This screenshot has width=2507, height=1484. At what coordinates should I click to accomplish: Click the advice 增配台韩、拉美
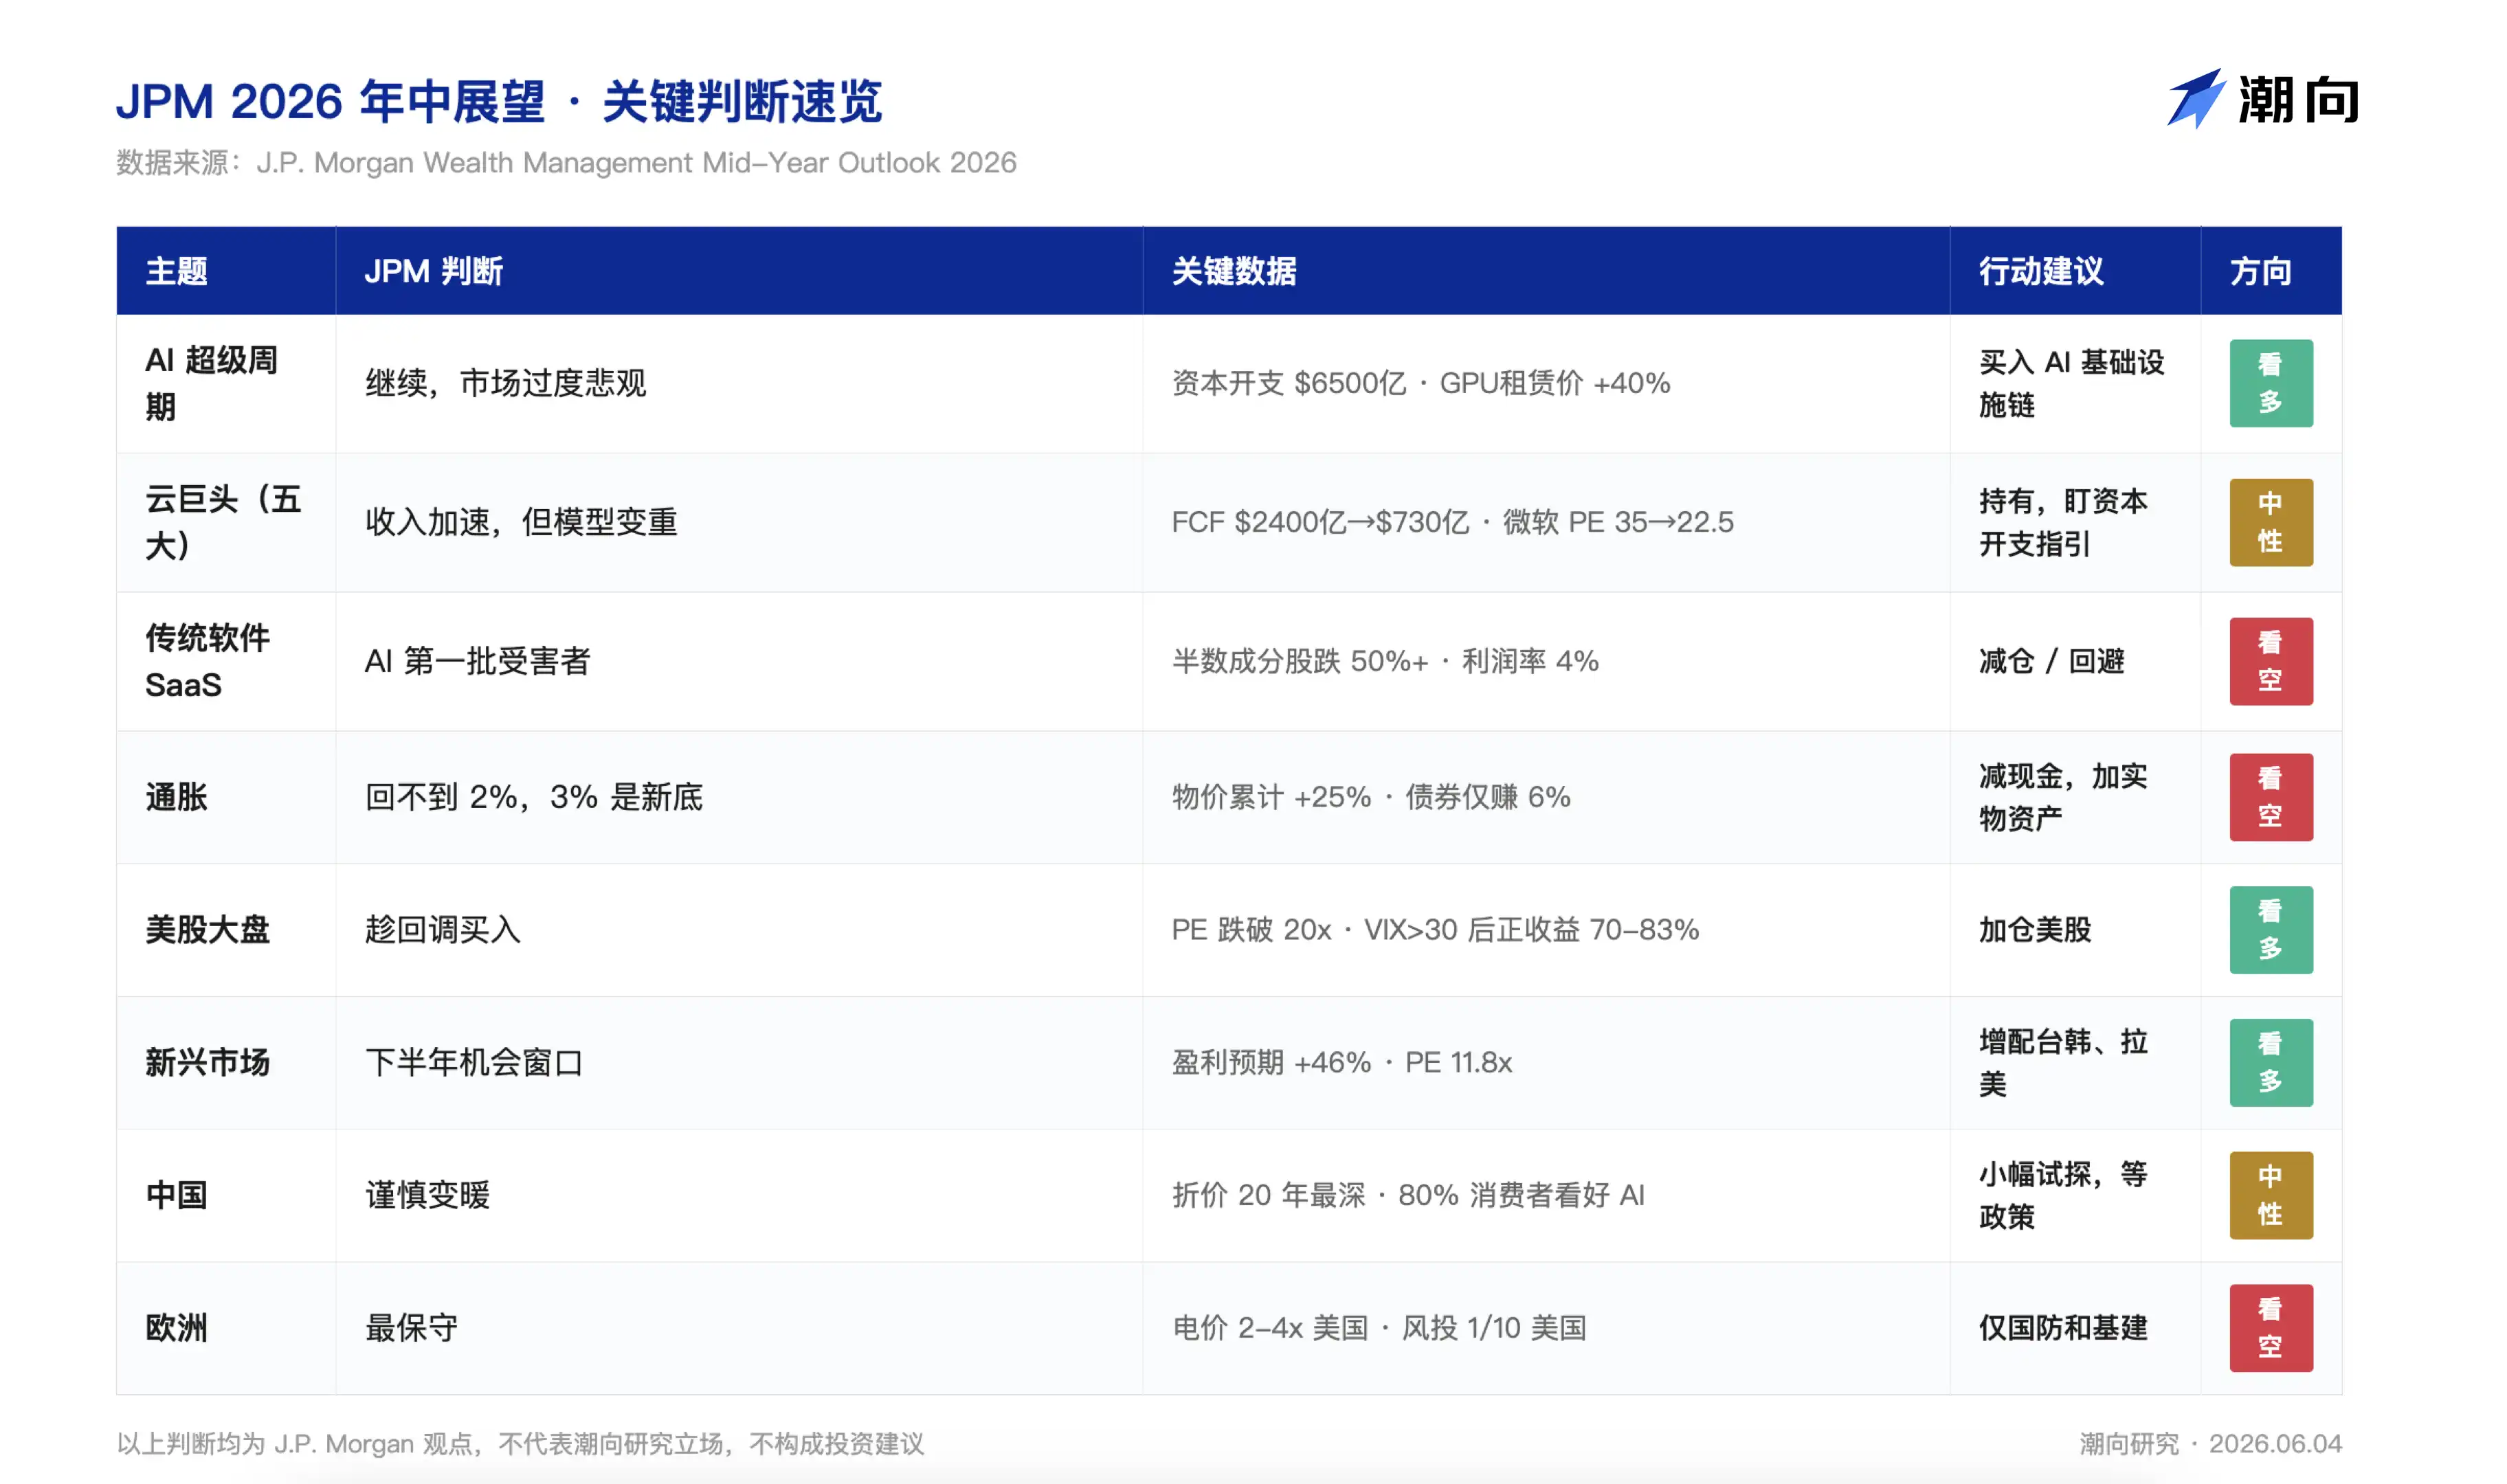click(2063, 1062)
